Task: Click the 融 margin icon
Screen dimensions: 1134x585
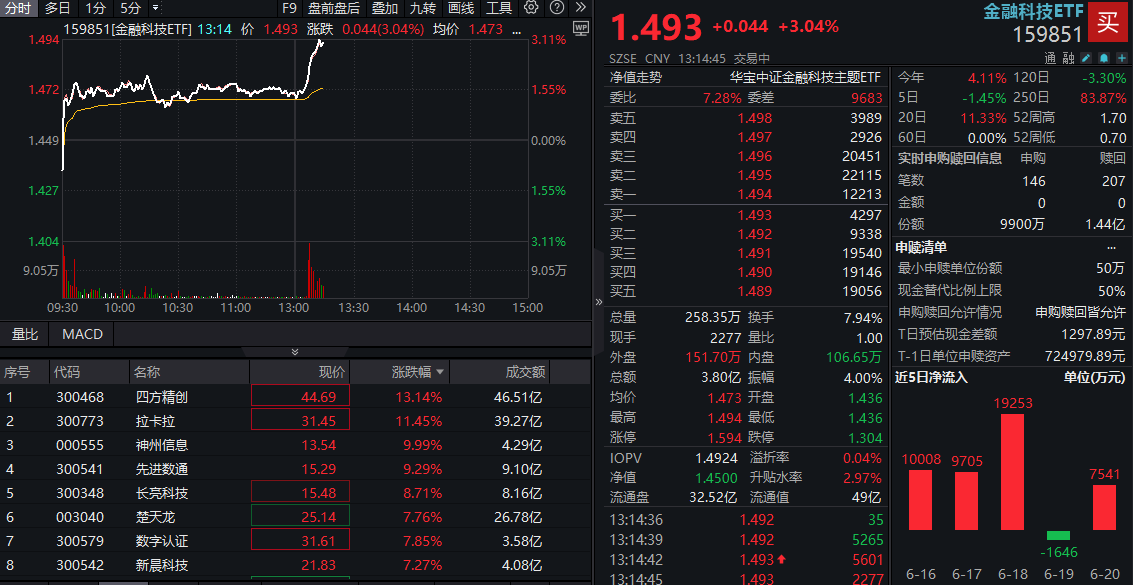Action: 1069,58
